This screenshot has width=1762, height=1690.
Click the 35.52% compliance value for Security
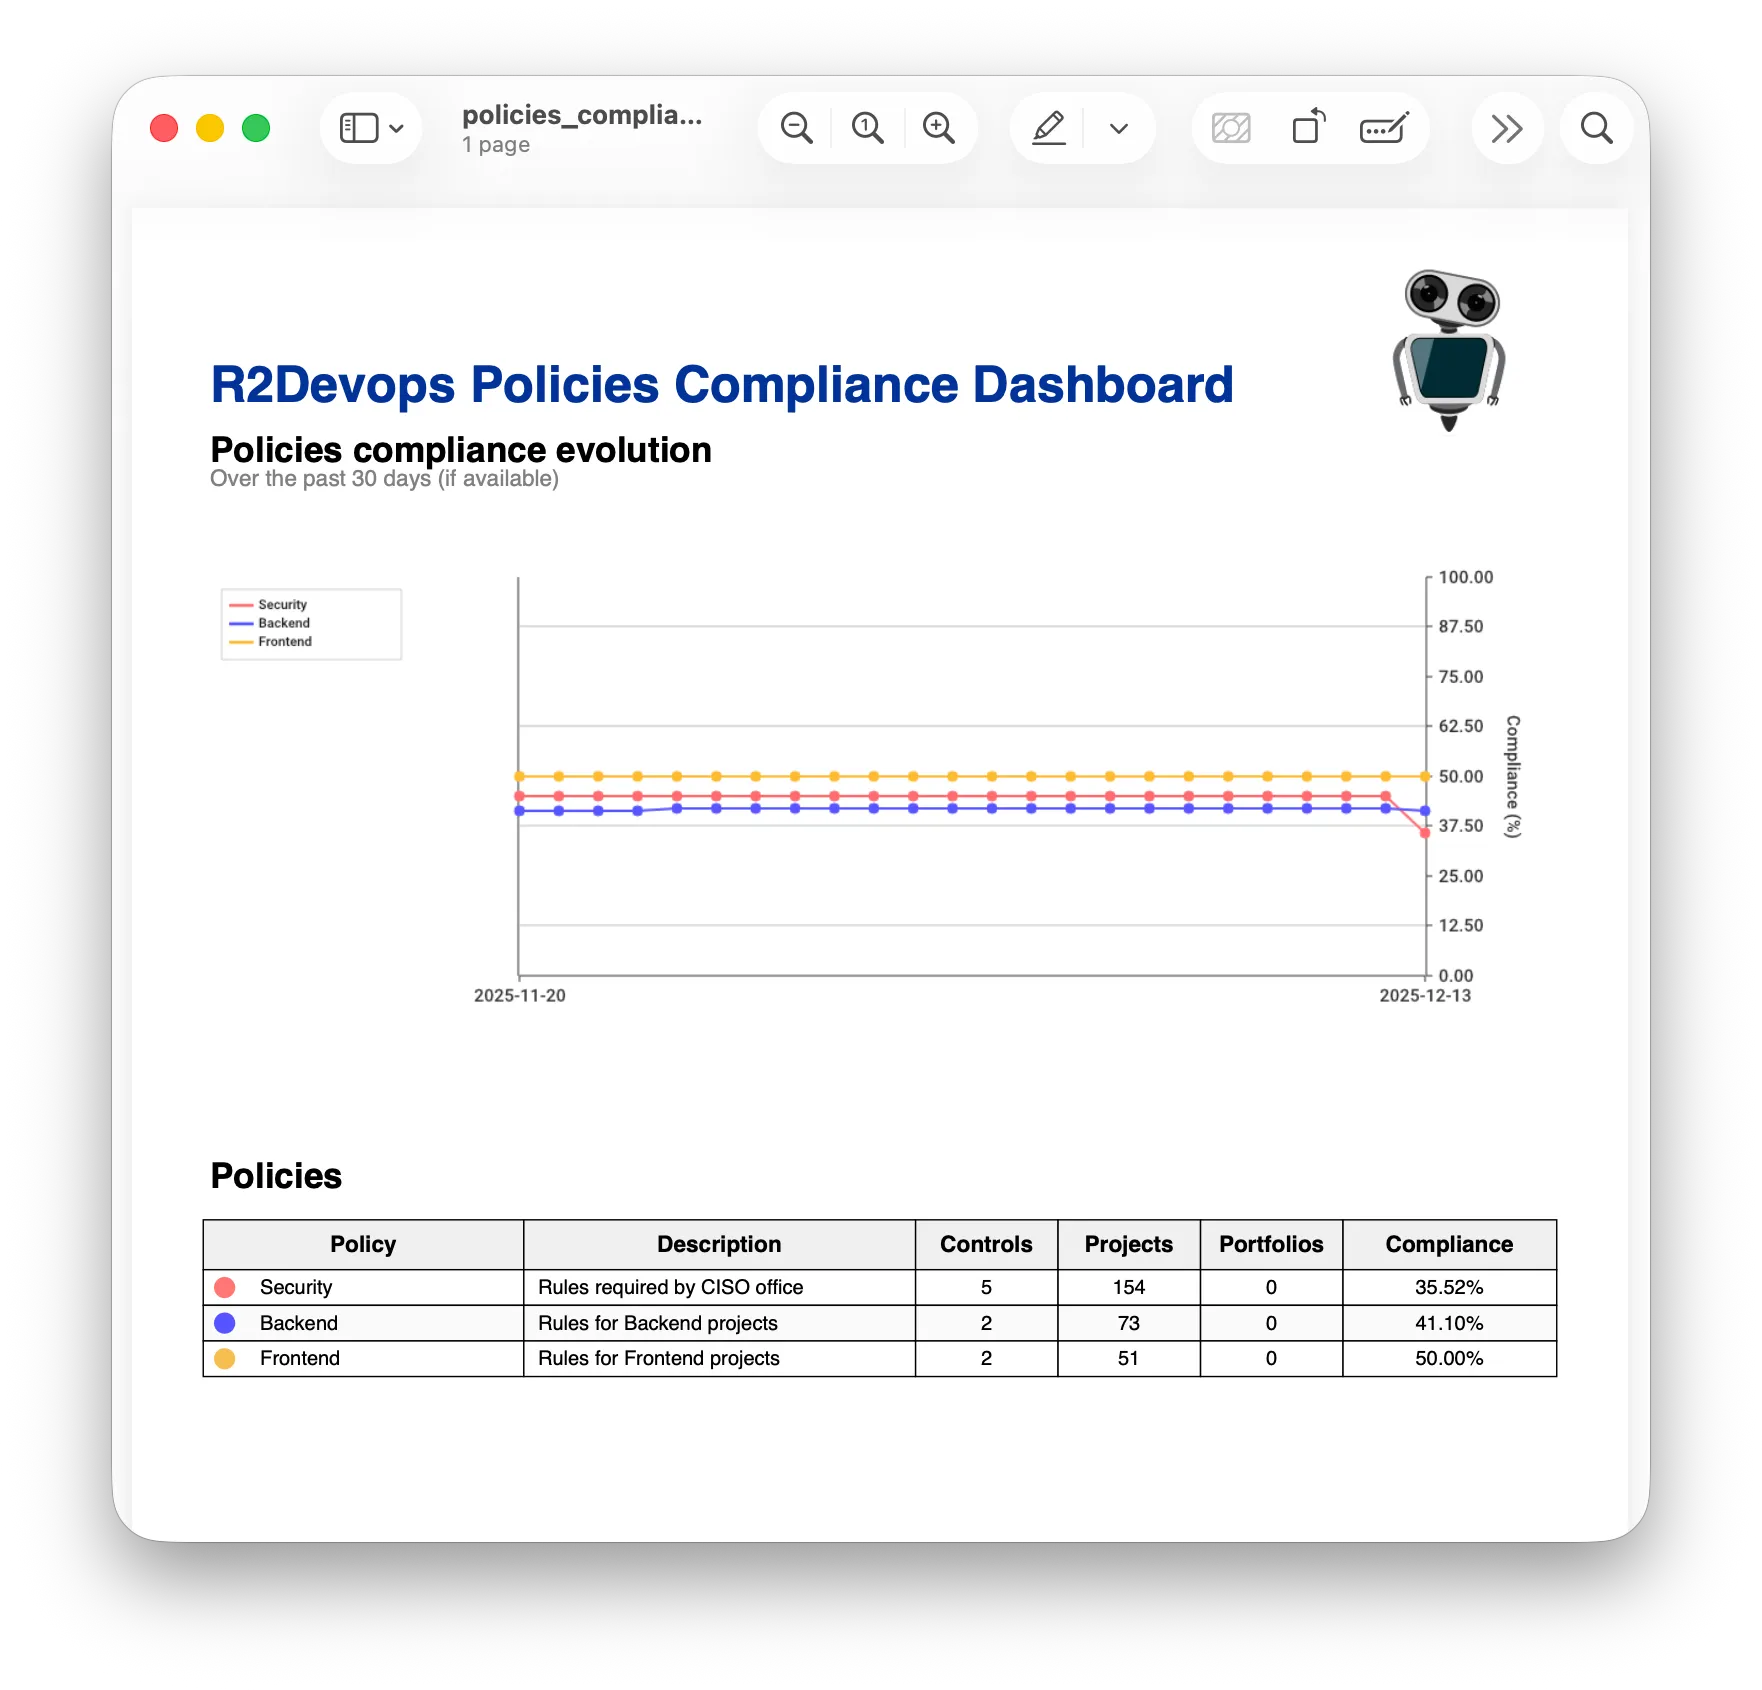(x=1448, y=1287)
